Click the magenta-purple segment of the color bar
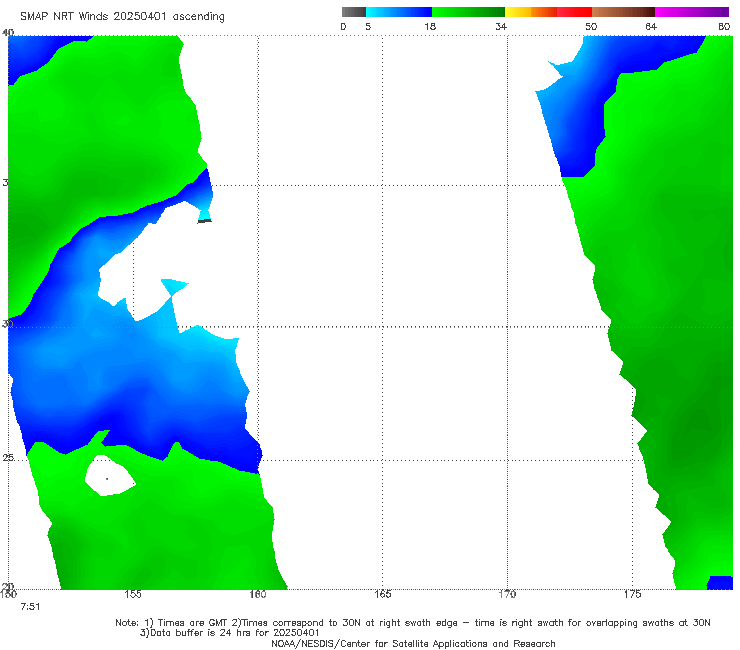The height and width of the screenshot is (650, 740). click(x=692, y=12)
